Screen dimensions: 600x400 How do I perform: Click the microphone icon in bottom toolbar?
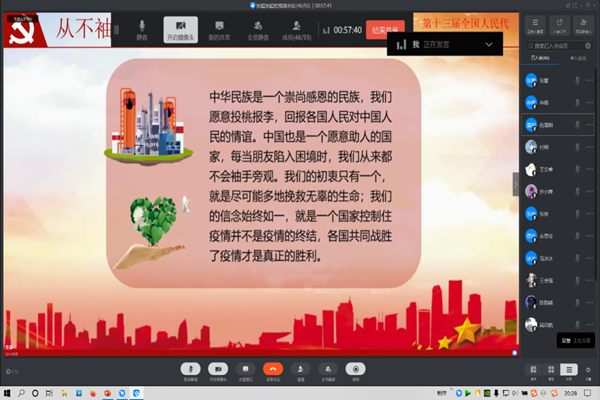coord(190,369)
